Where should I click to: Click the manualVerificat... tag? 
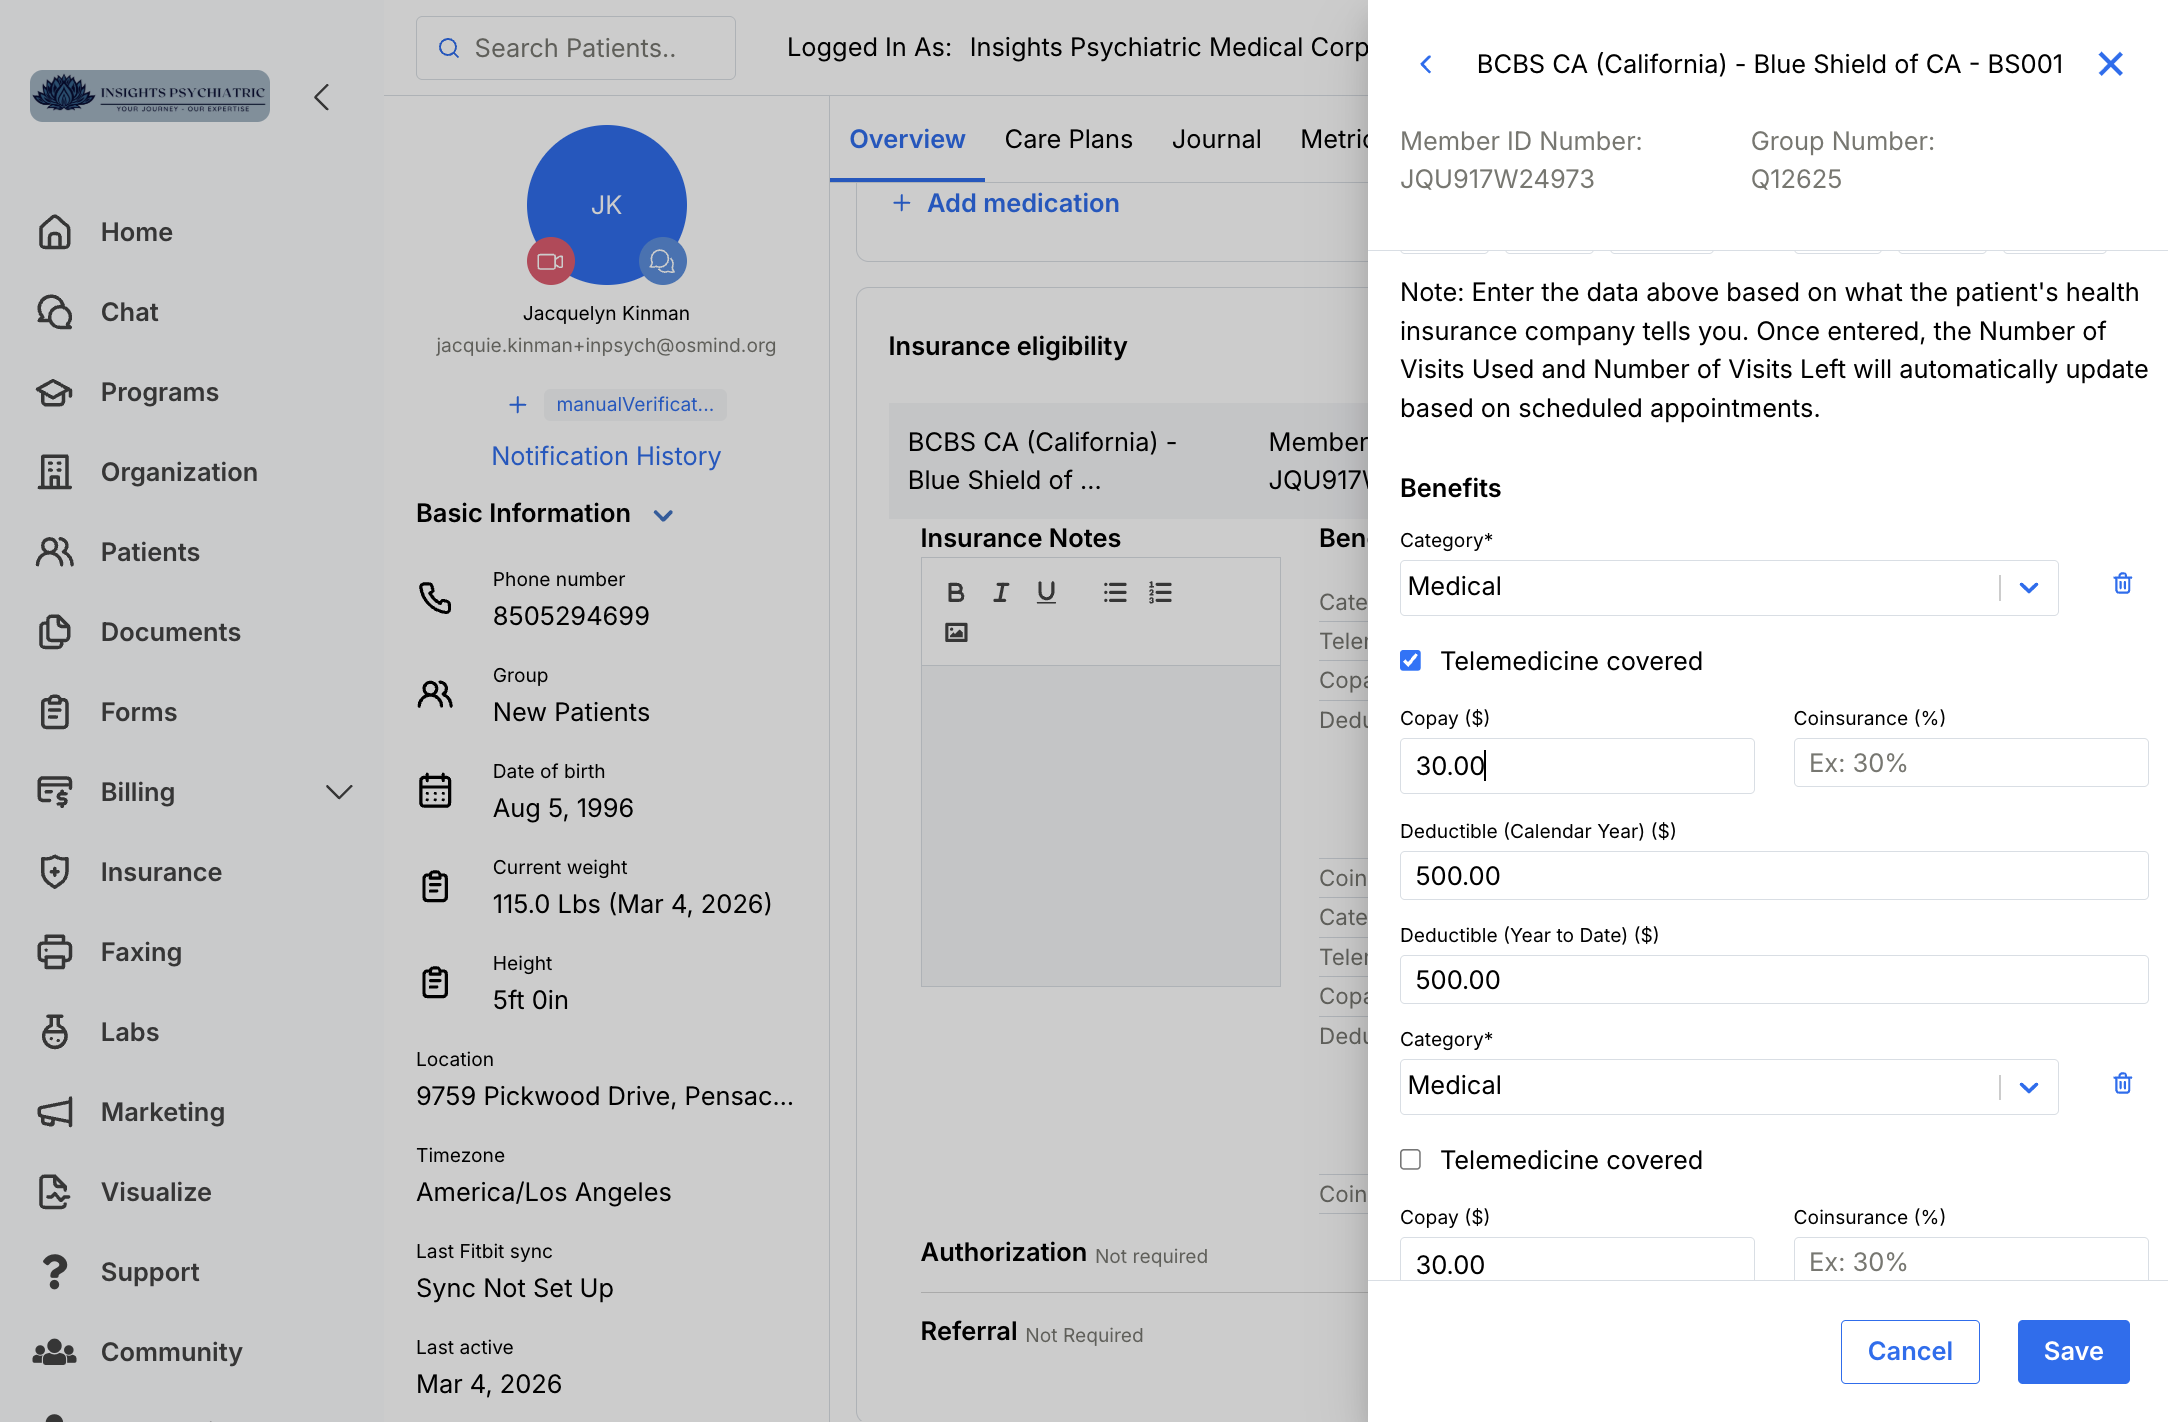coord(635,404)
